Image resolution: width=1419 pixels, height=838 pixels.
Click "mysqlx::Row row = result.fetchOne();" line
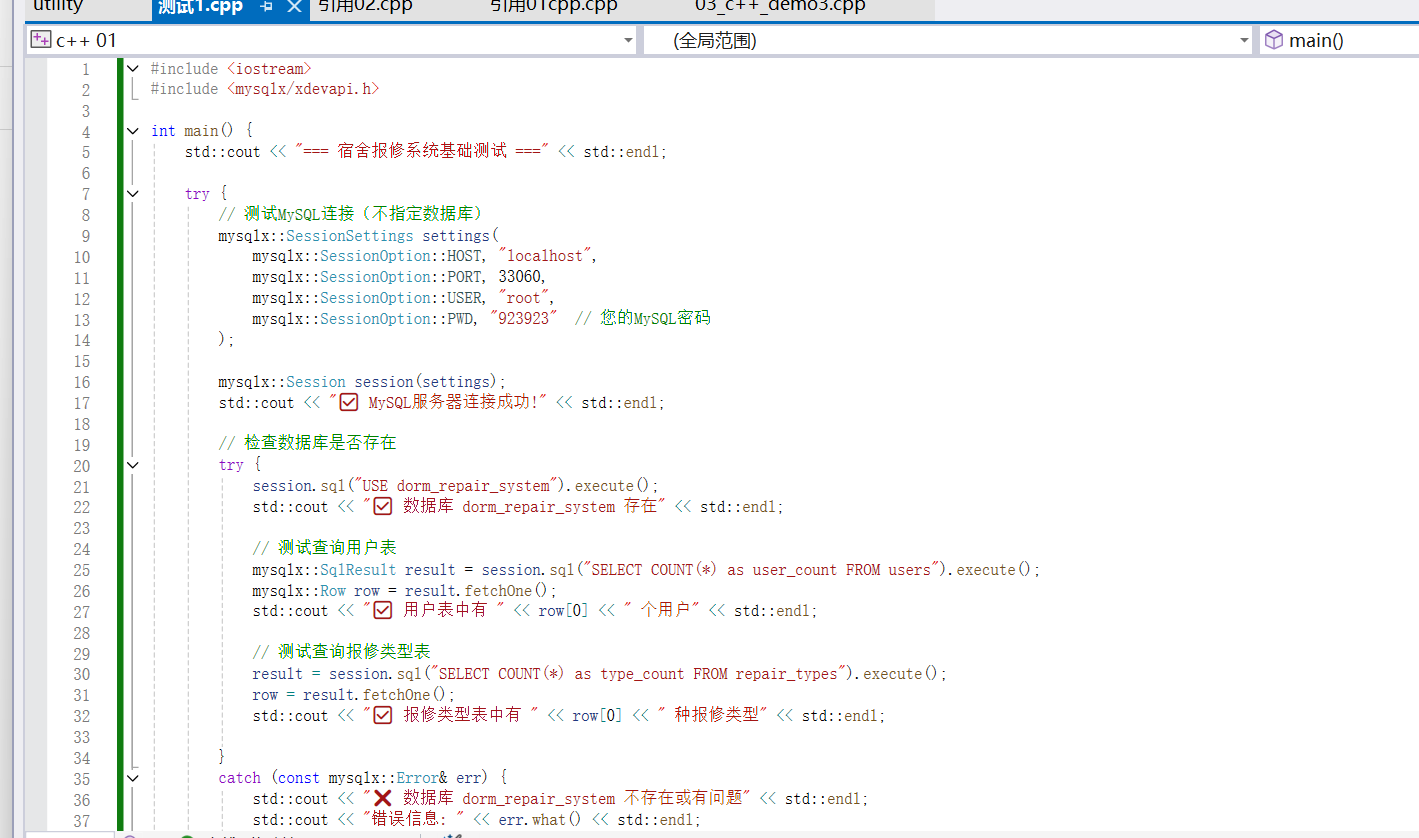[404, 591]
